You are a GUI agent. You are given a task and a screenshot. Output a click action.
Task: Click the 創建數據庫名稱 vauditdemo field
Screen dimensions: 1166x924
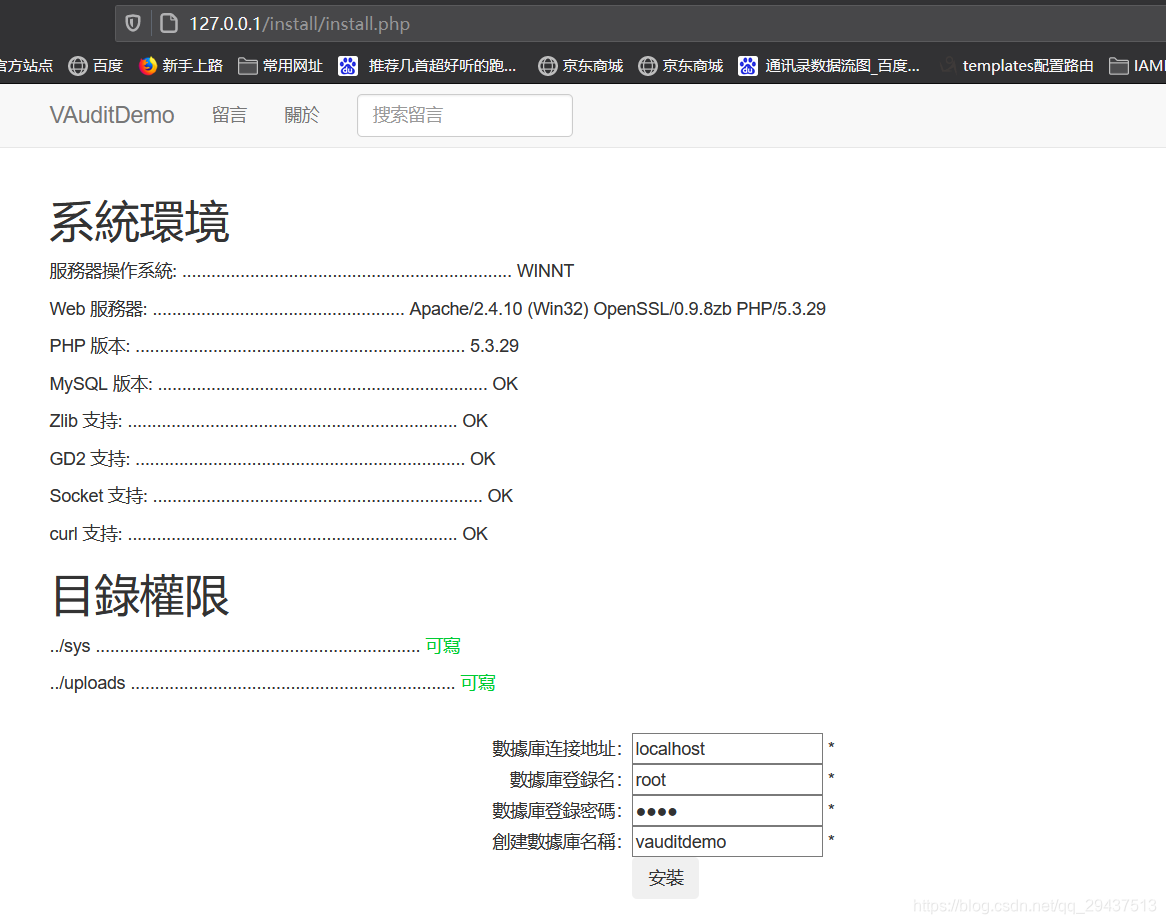[727, 841]
